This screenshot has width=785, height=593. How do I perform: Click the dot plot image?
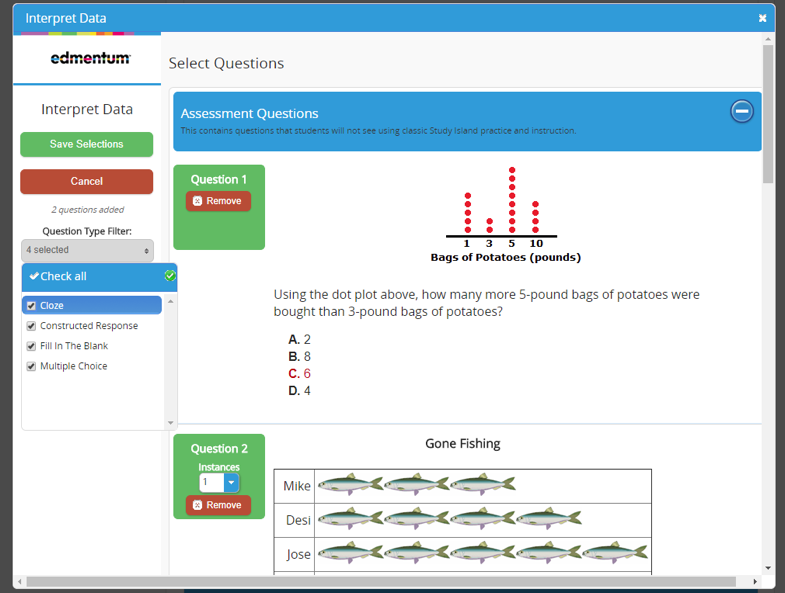tap(505, 215)
